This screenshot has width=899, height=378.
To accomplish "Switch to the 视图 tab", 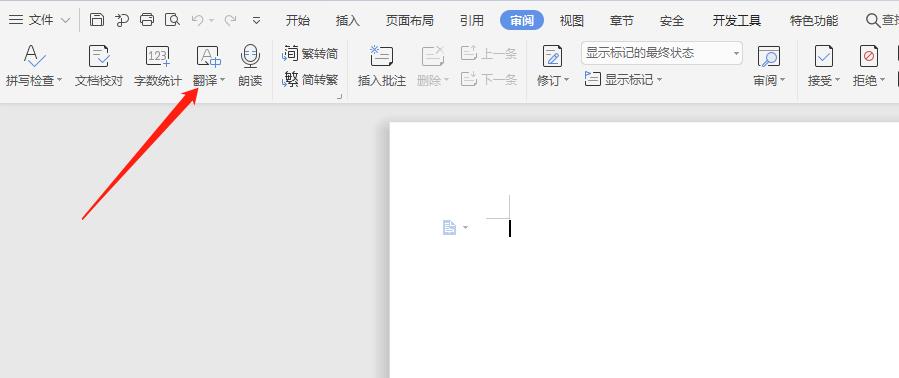I will pyautogui.click(x=572, y=21).
